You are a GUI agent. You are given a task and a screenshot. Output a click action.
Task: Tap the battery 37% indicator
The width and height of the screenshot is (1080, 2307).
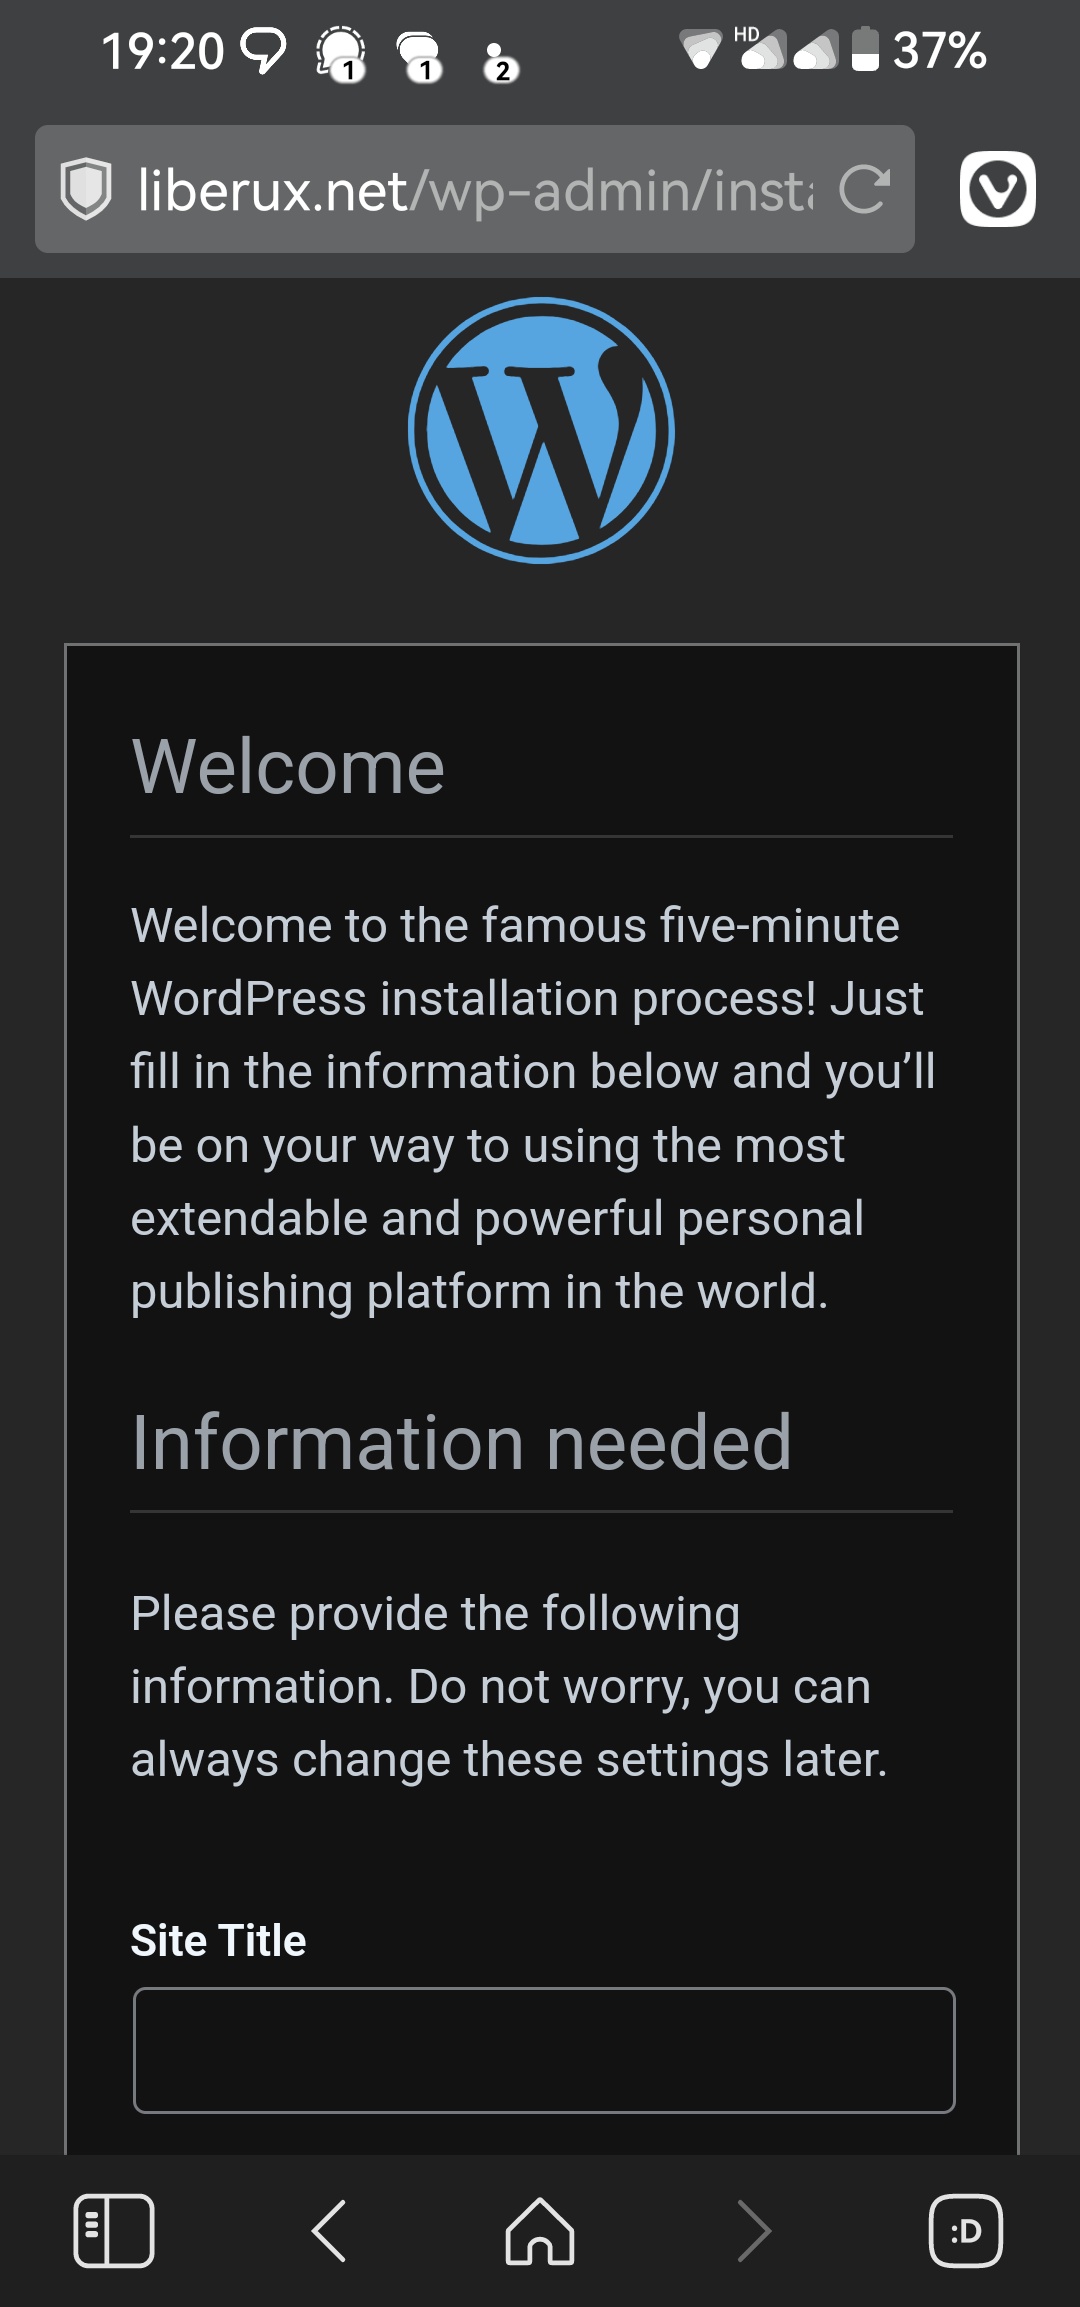tap(920, 50)
